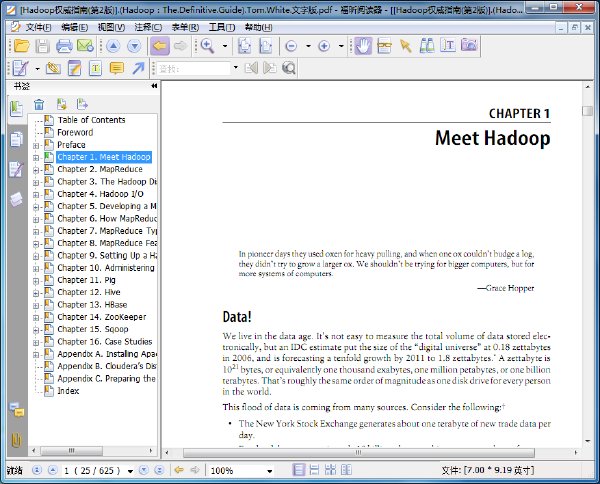This screenshot has height=484, width=600.
Task: Click the bookmarks panel horizontal scrollbar thumb
Action: point(72,451)
